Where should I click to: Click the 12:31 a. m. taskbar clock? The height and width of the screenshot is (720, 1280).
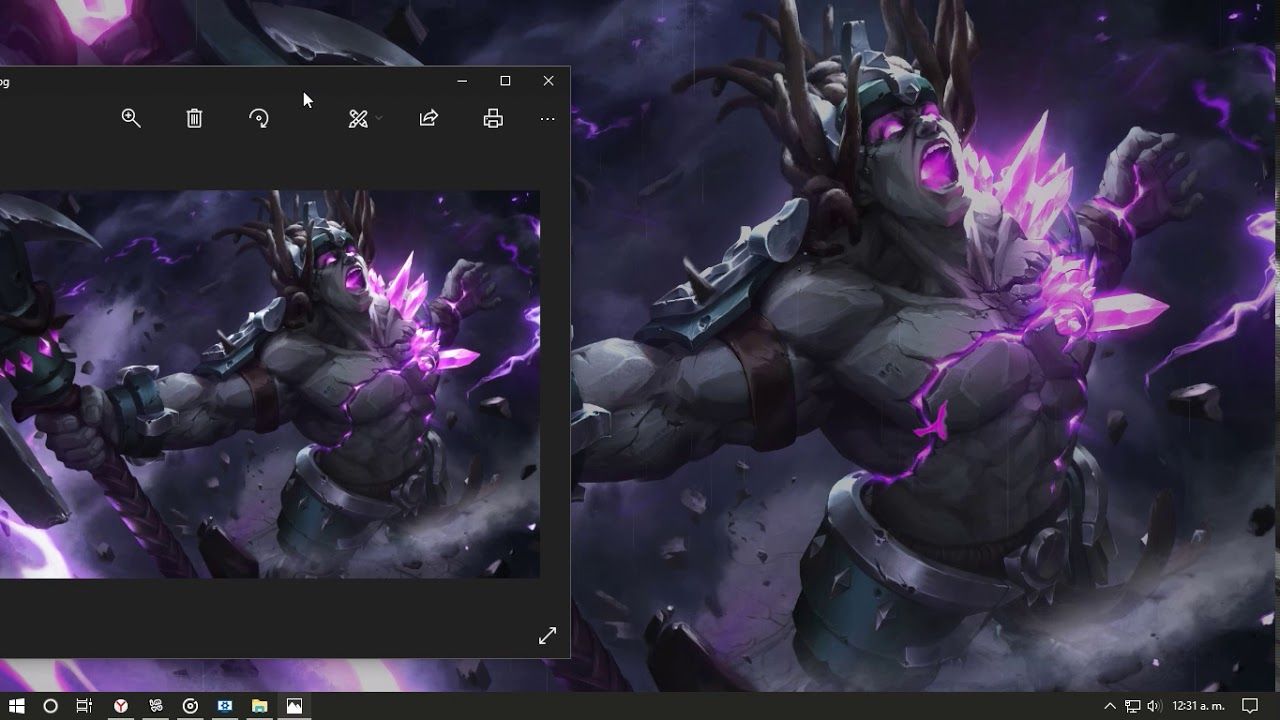coord(1198,706)
